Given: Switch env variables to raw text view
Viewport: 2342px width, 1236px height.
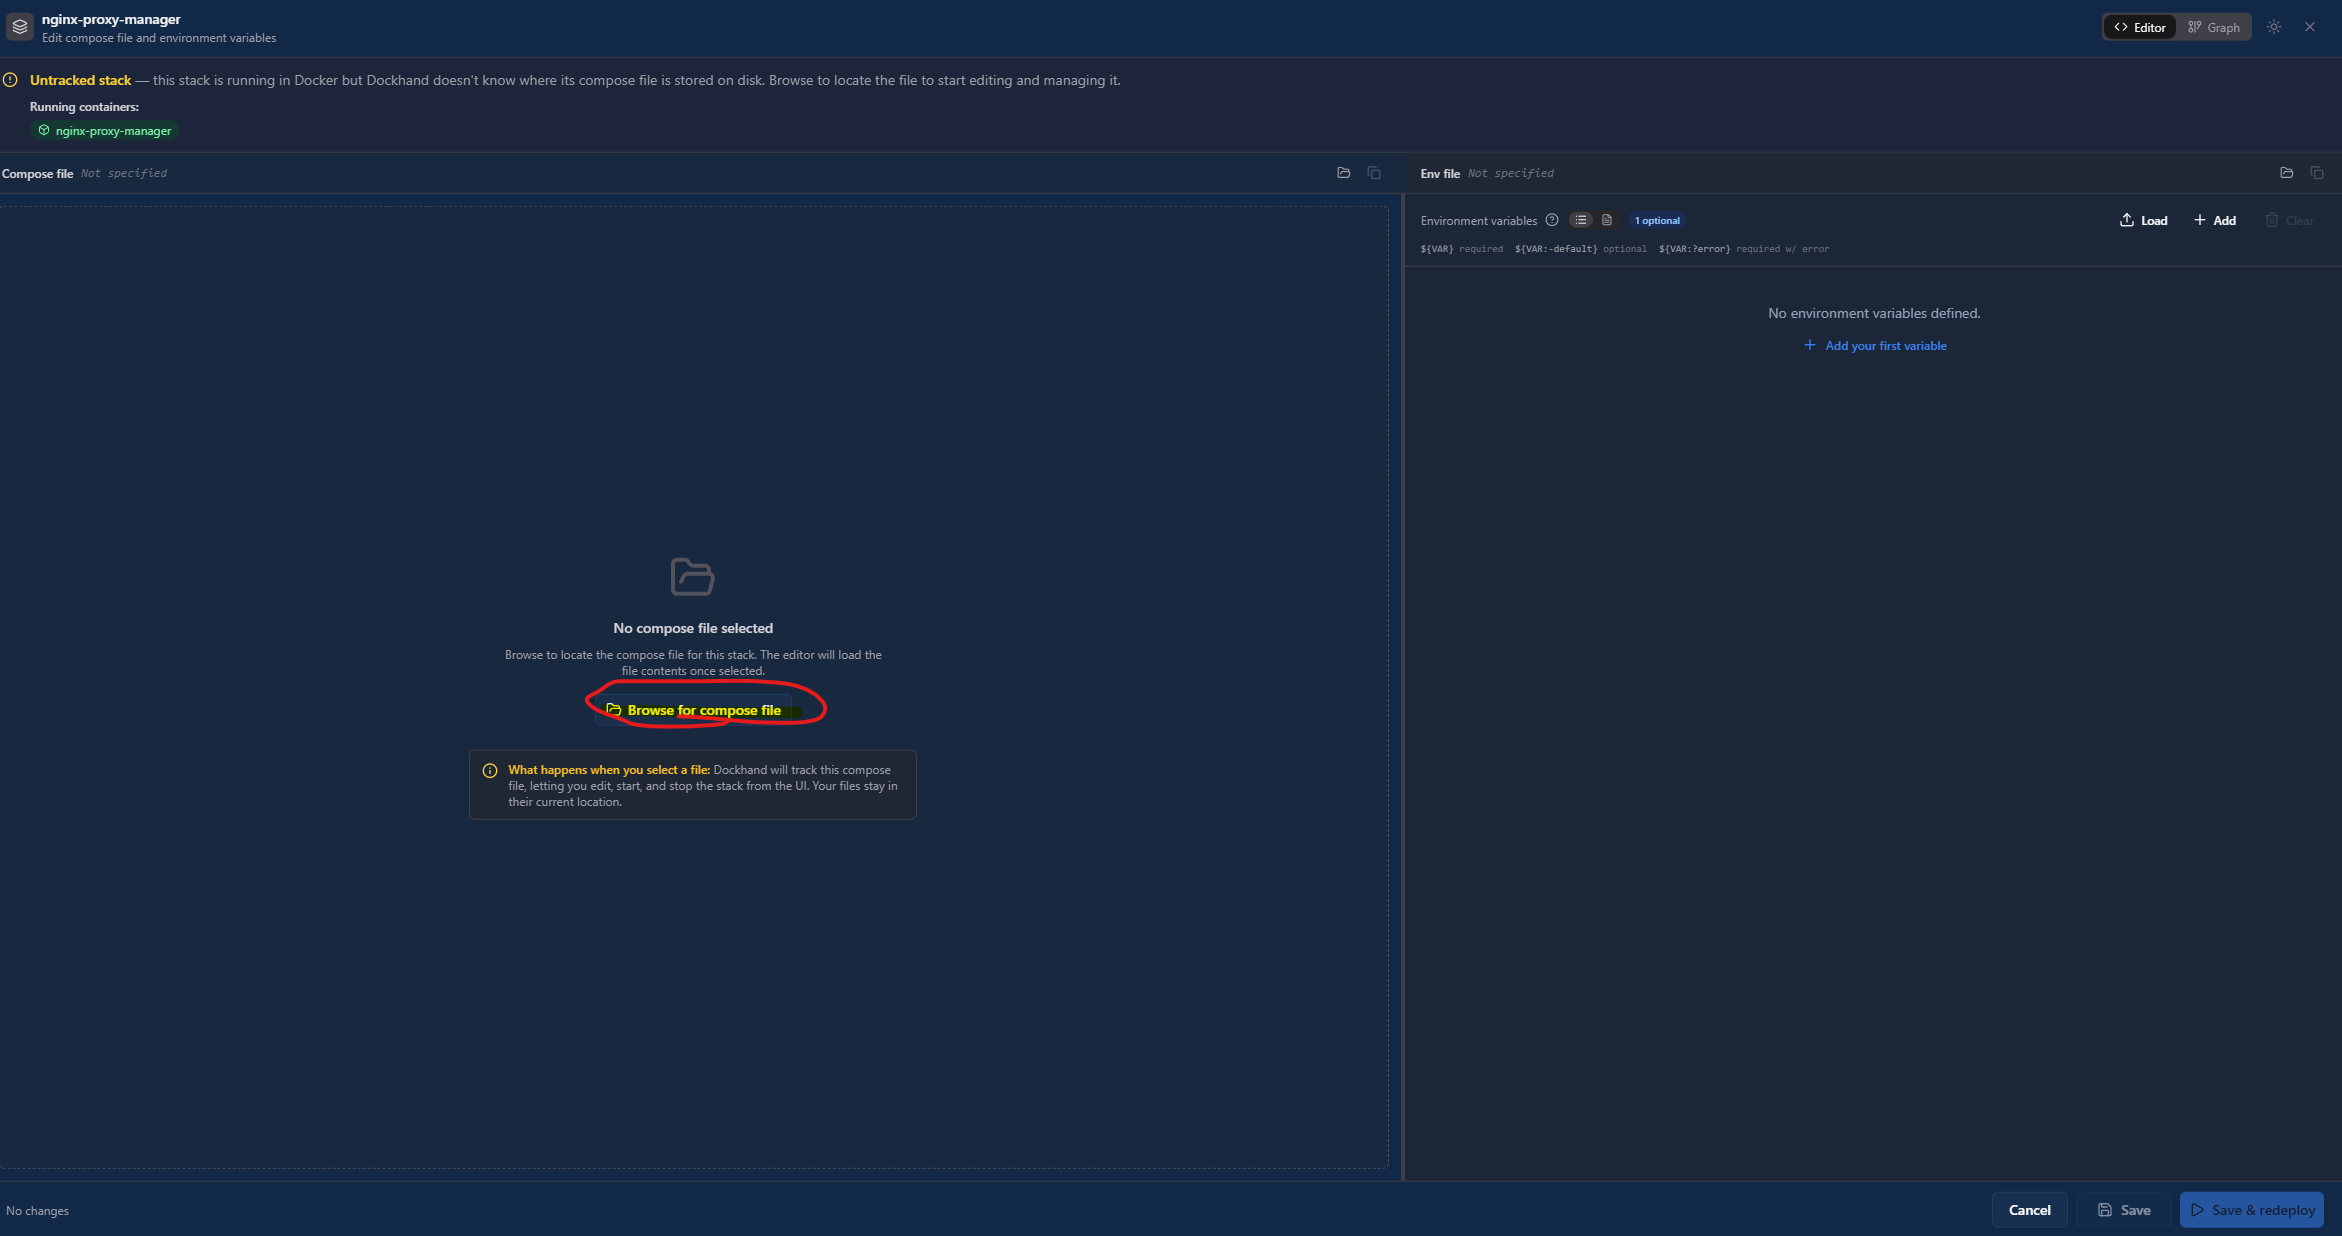Looking at the screenshot, I should [x=1607, y=220].
